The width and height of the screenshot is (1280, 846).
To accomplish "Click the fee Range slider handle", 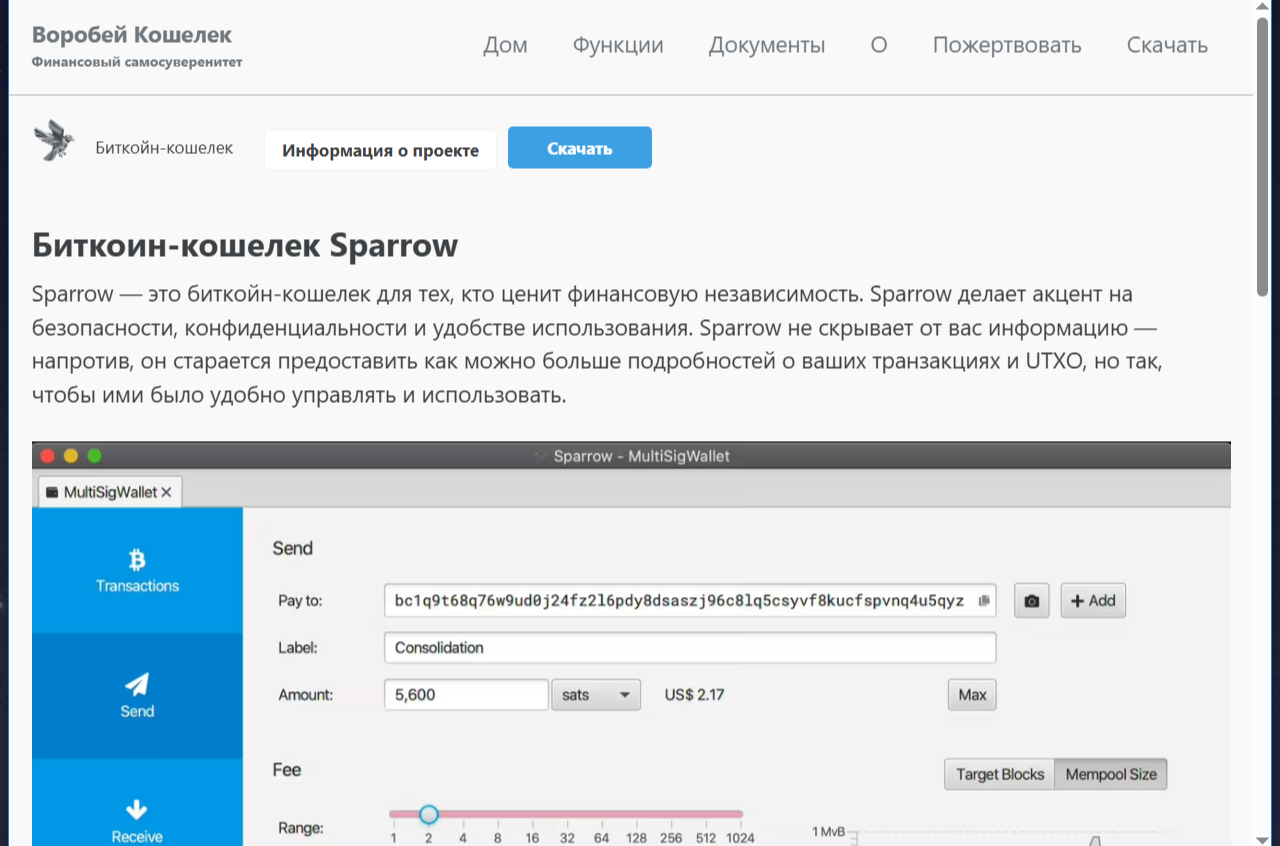I will (x=429, y=814).
